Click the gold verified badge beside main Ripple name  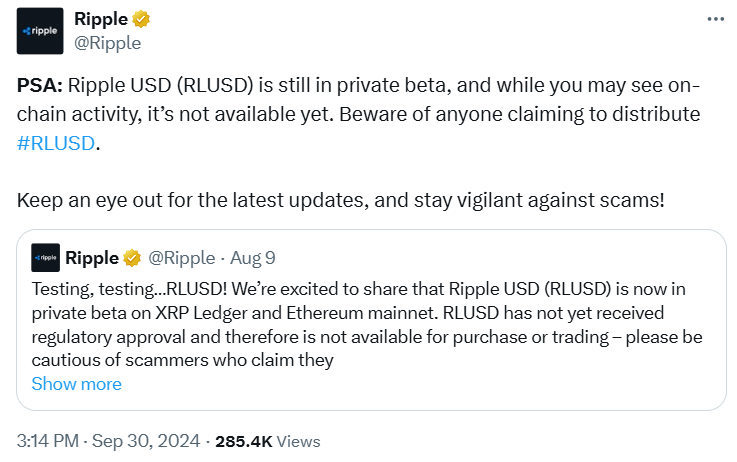tap(142, 20)
